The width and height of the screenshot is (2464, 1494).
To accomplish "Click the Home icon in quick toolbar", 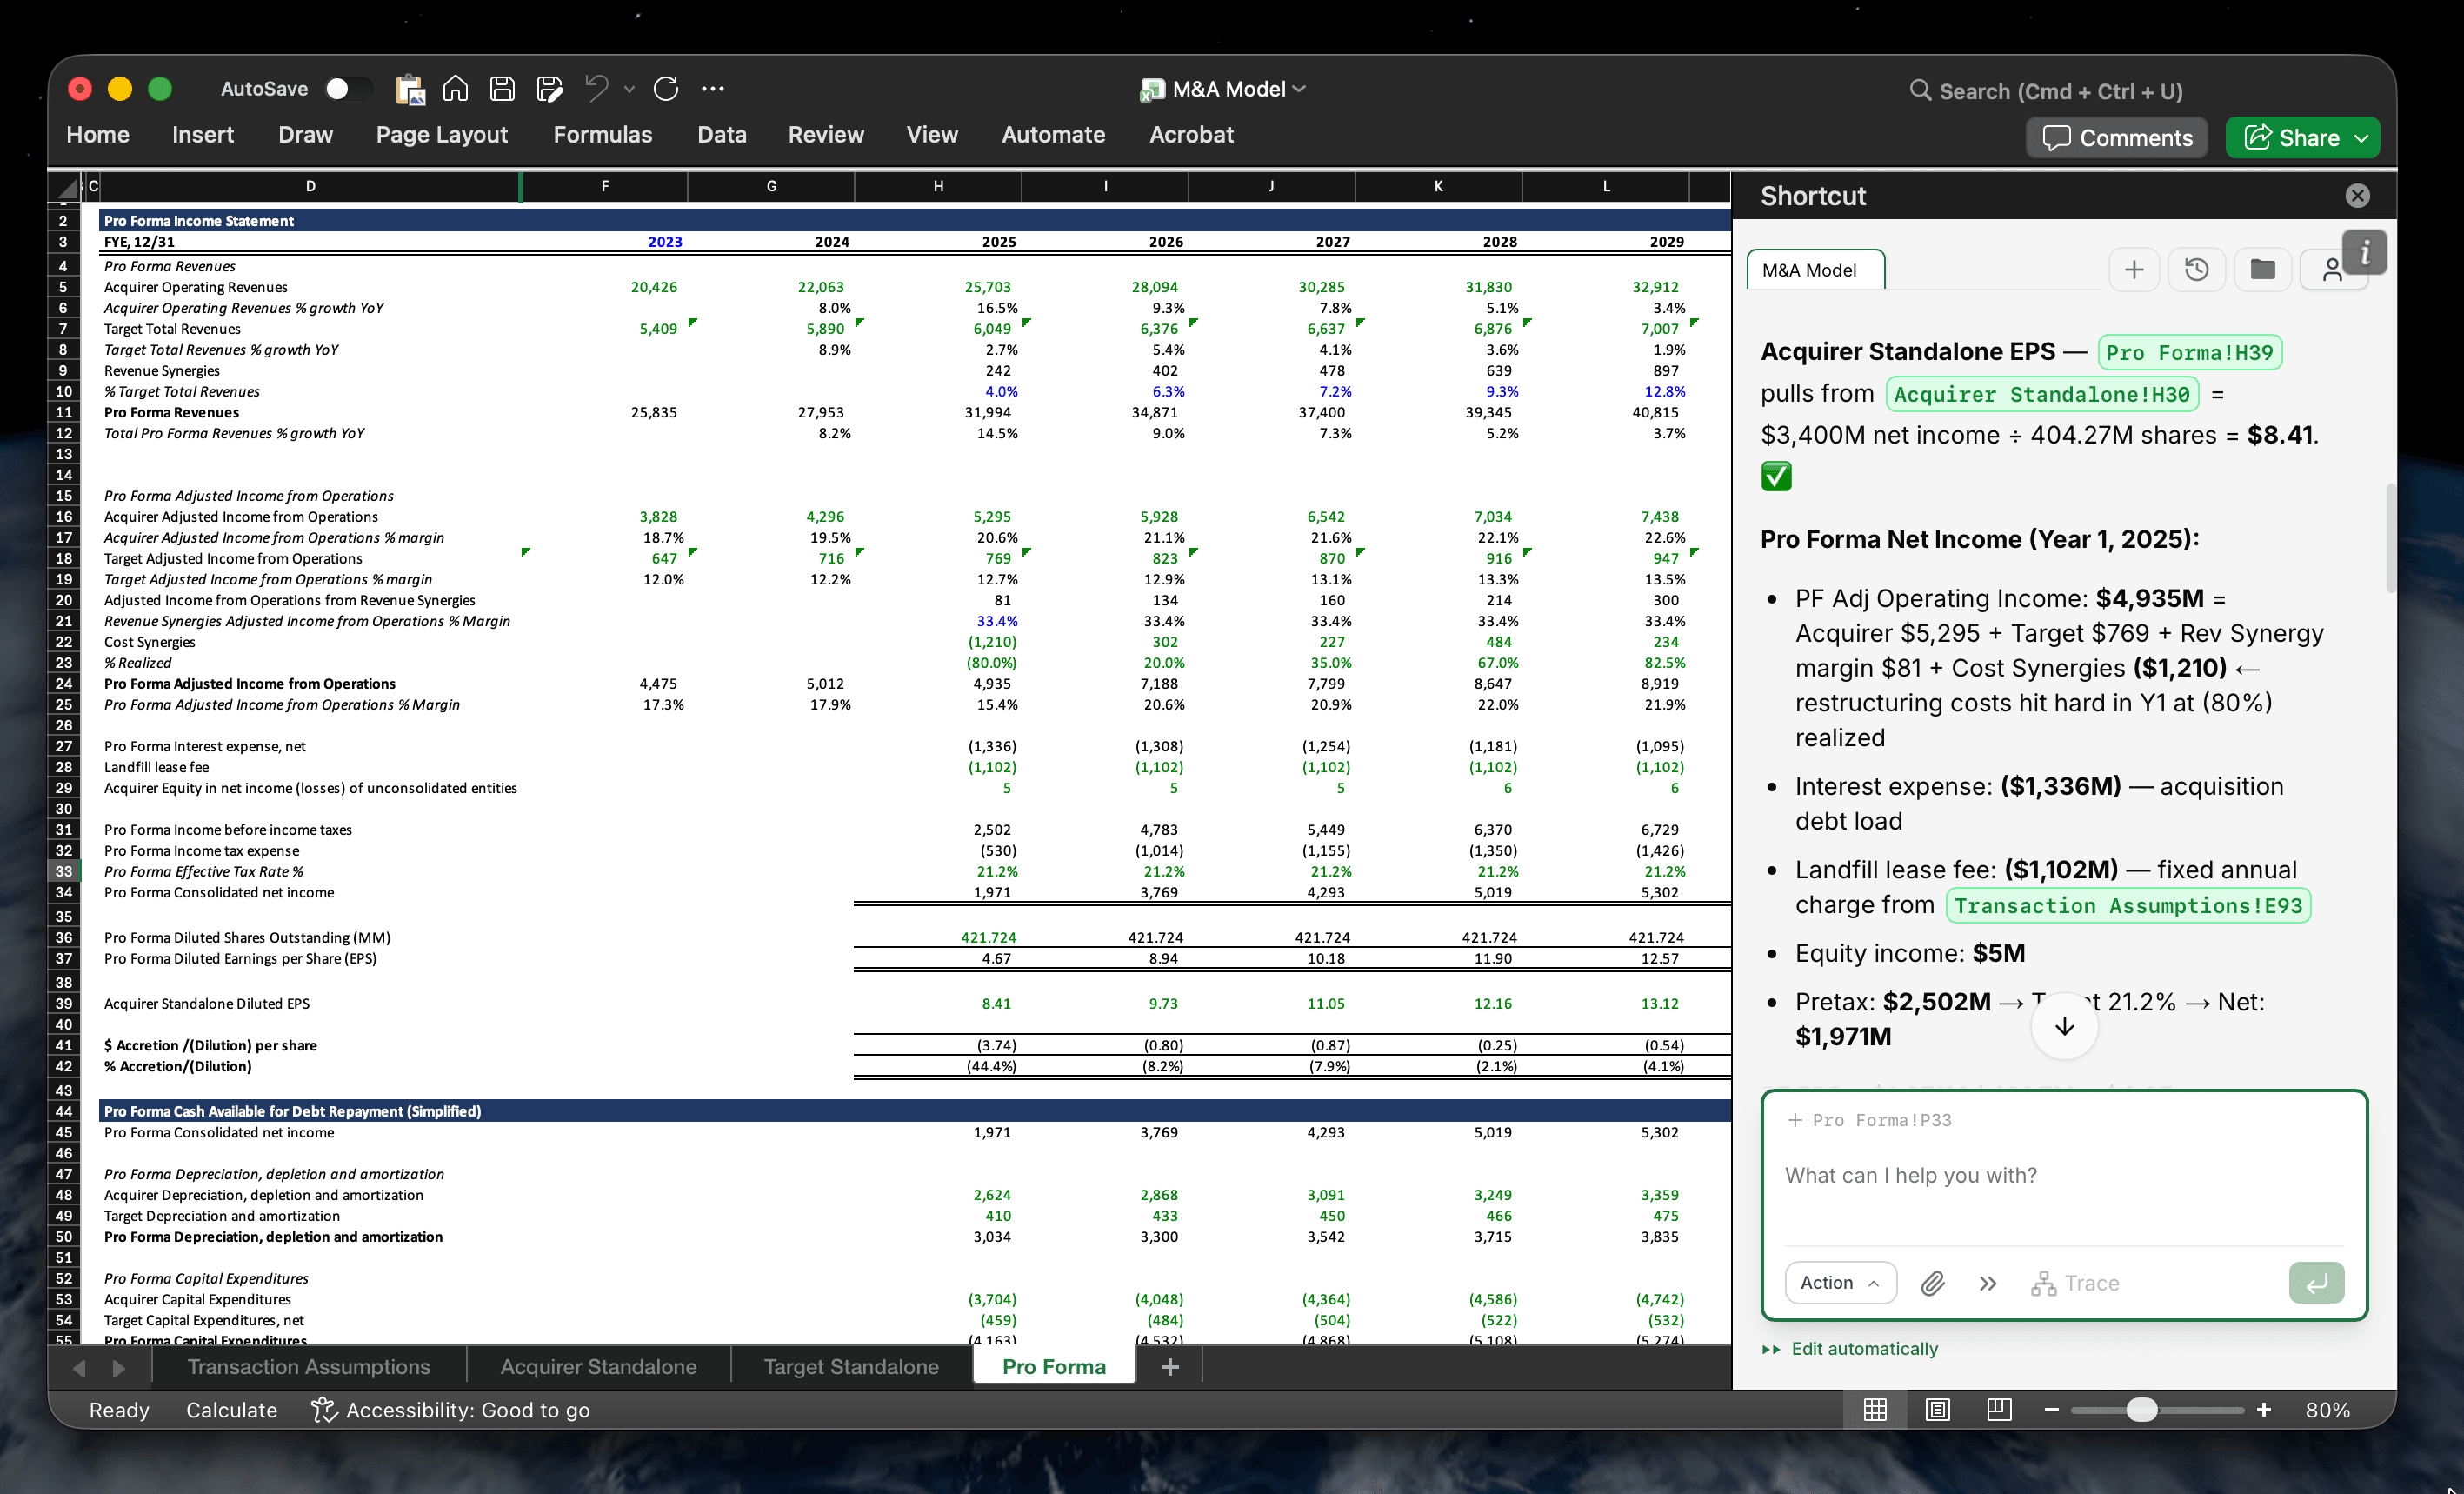I will pyautogui.click(x=455, y=89).
